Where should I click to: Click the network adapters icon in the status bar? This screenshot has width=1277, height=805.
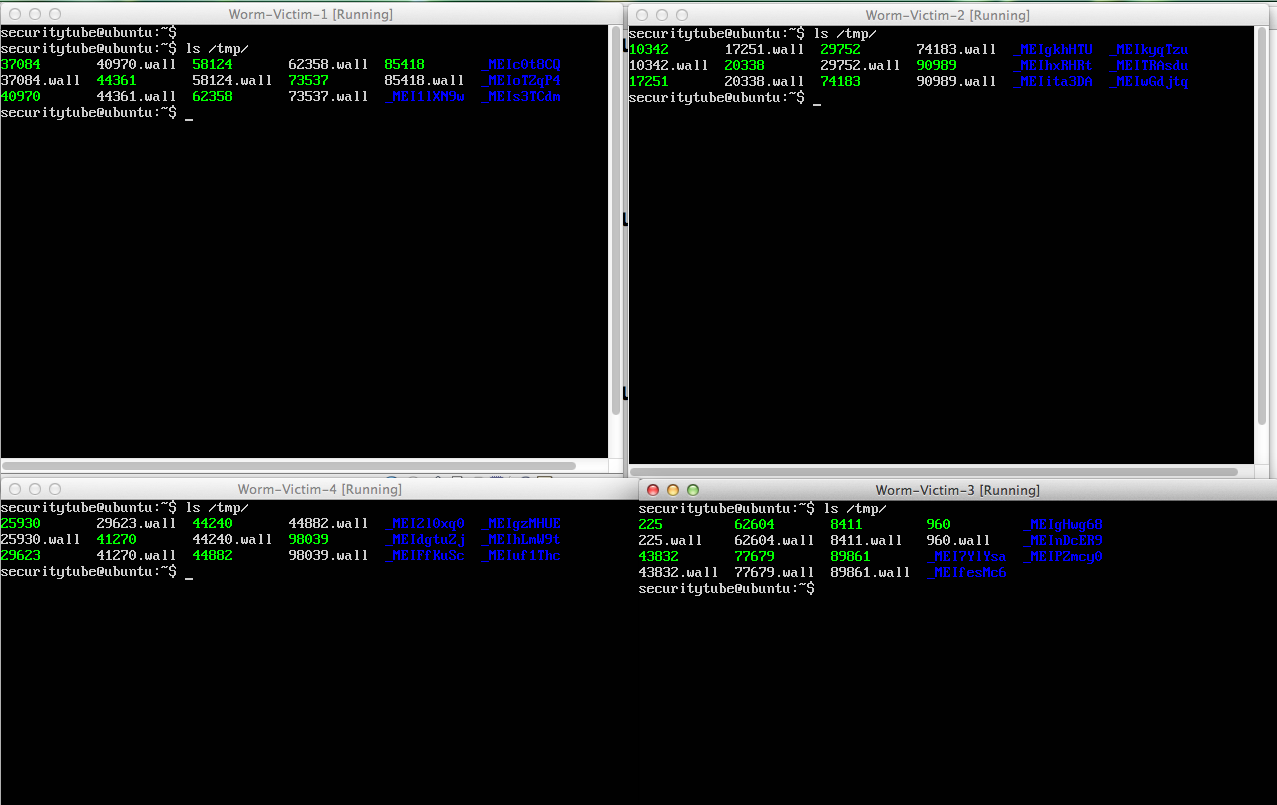coord(456,478)
